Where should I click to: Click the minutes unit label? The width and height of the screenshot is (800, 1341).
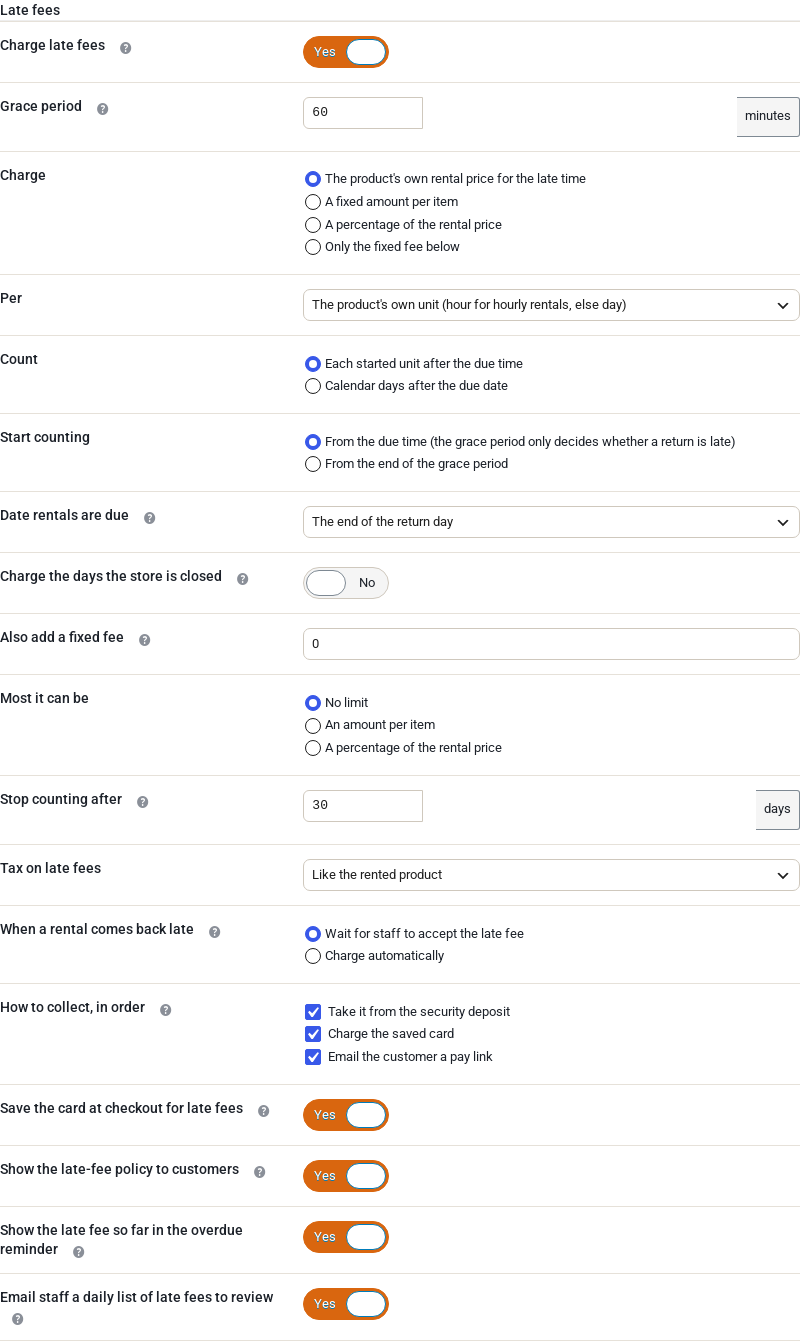click(768, 116)
